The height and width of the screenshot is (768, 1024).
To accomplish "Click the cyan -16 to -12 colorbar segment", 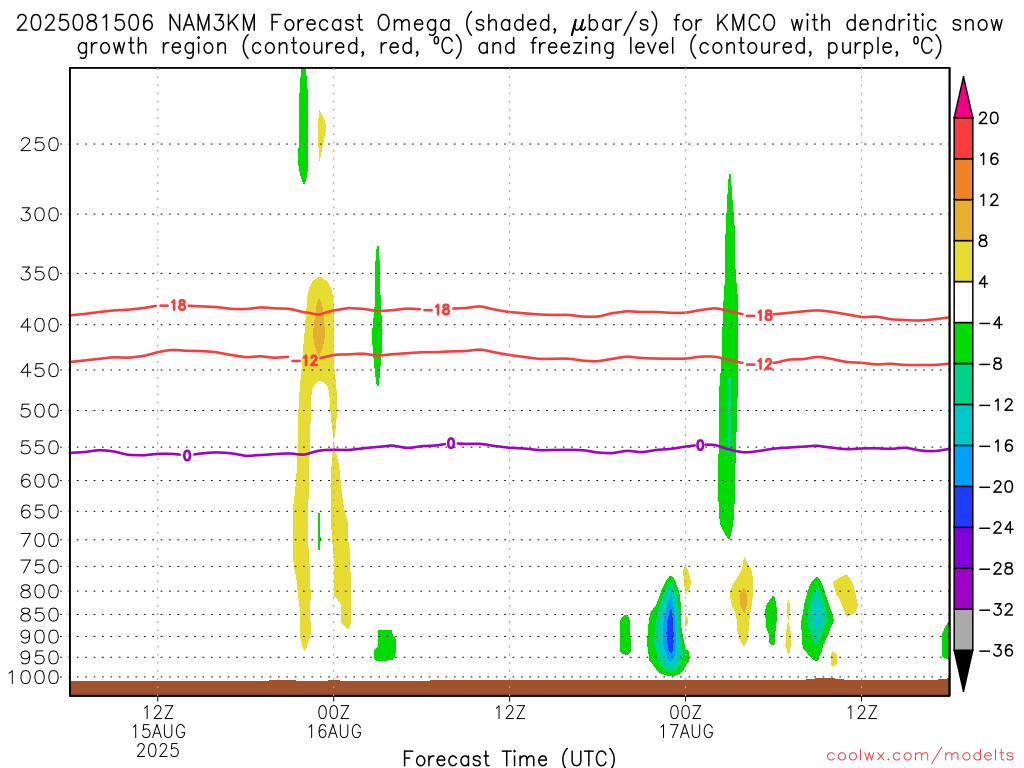I will (x=963, y=425).
